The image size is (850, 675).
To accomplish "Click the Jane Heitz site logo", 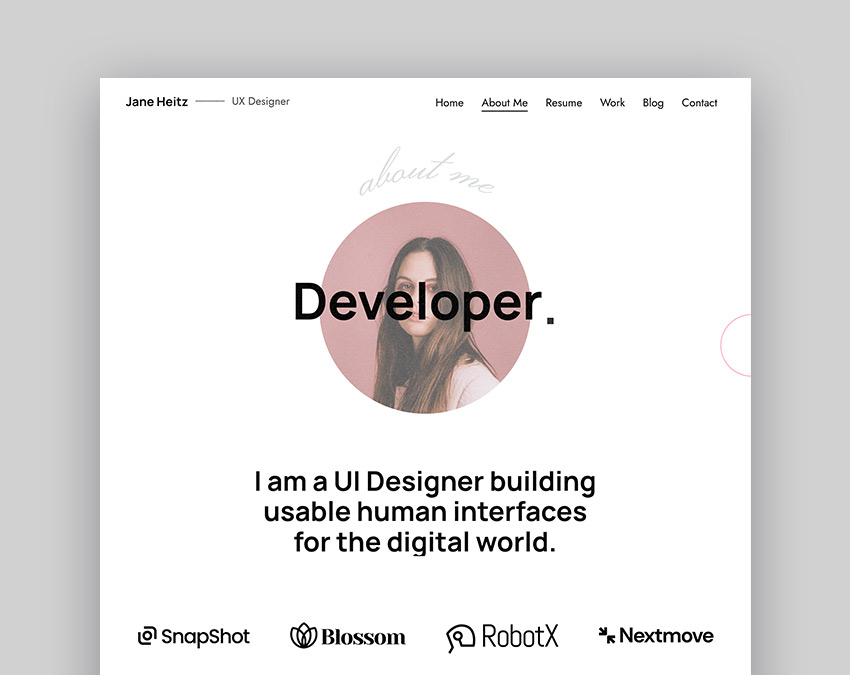I will (156, 101).
